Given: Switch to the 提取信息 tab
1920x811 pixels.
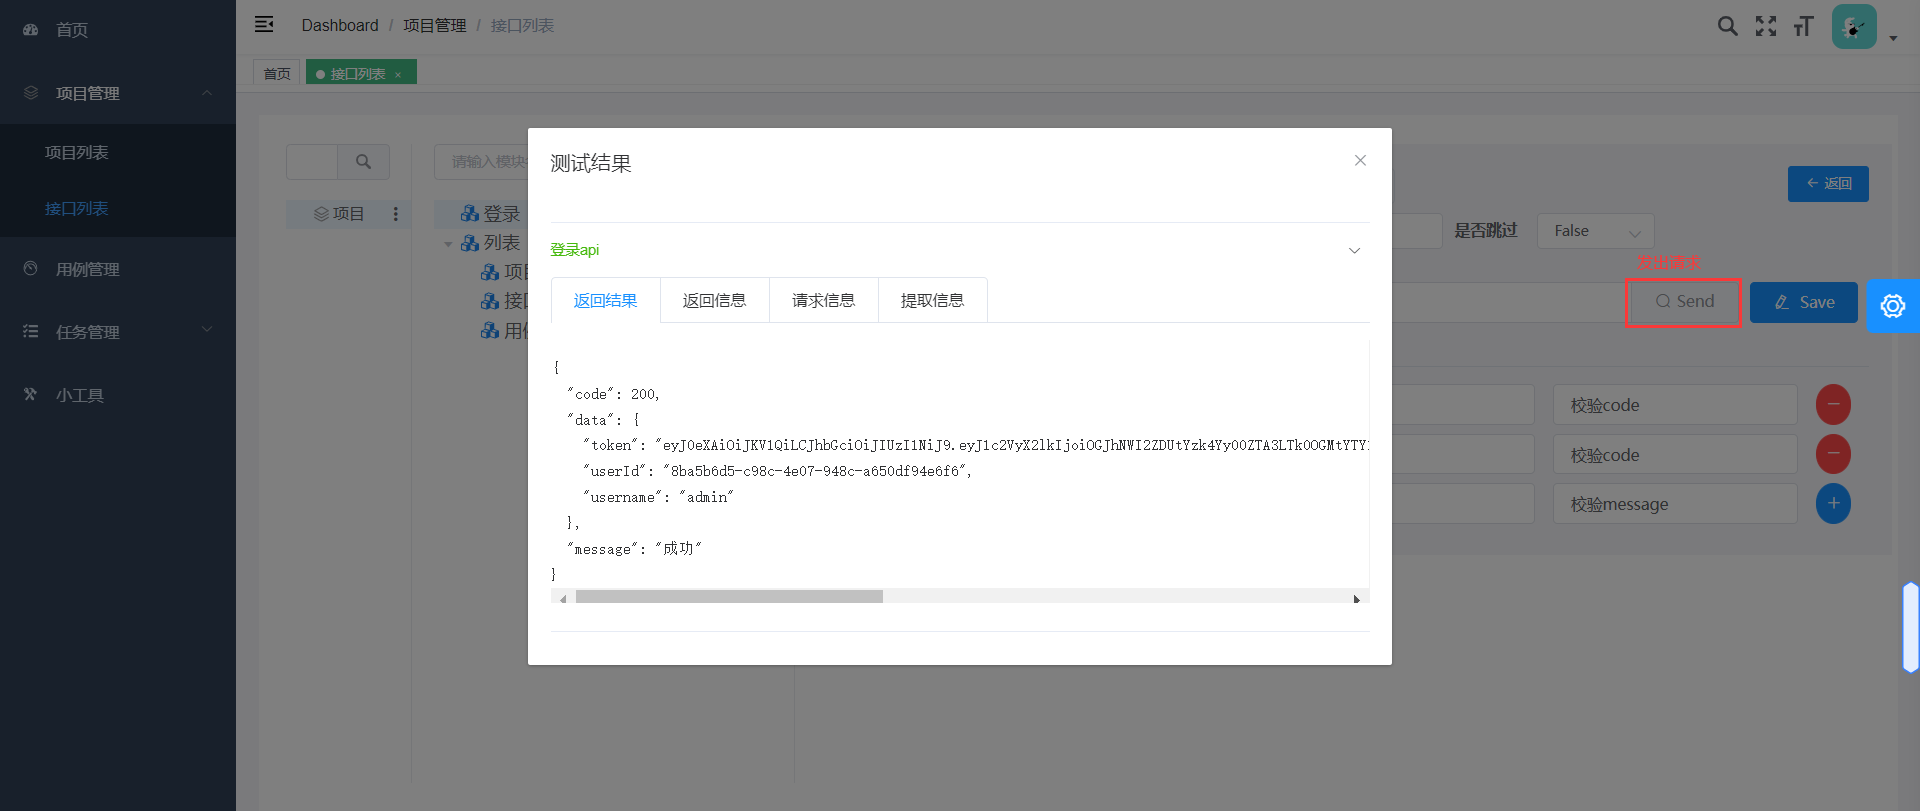Looking at the screenshot, I should click(932, 300).
